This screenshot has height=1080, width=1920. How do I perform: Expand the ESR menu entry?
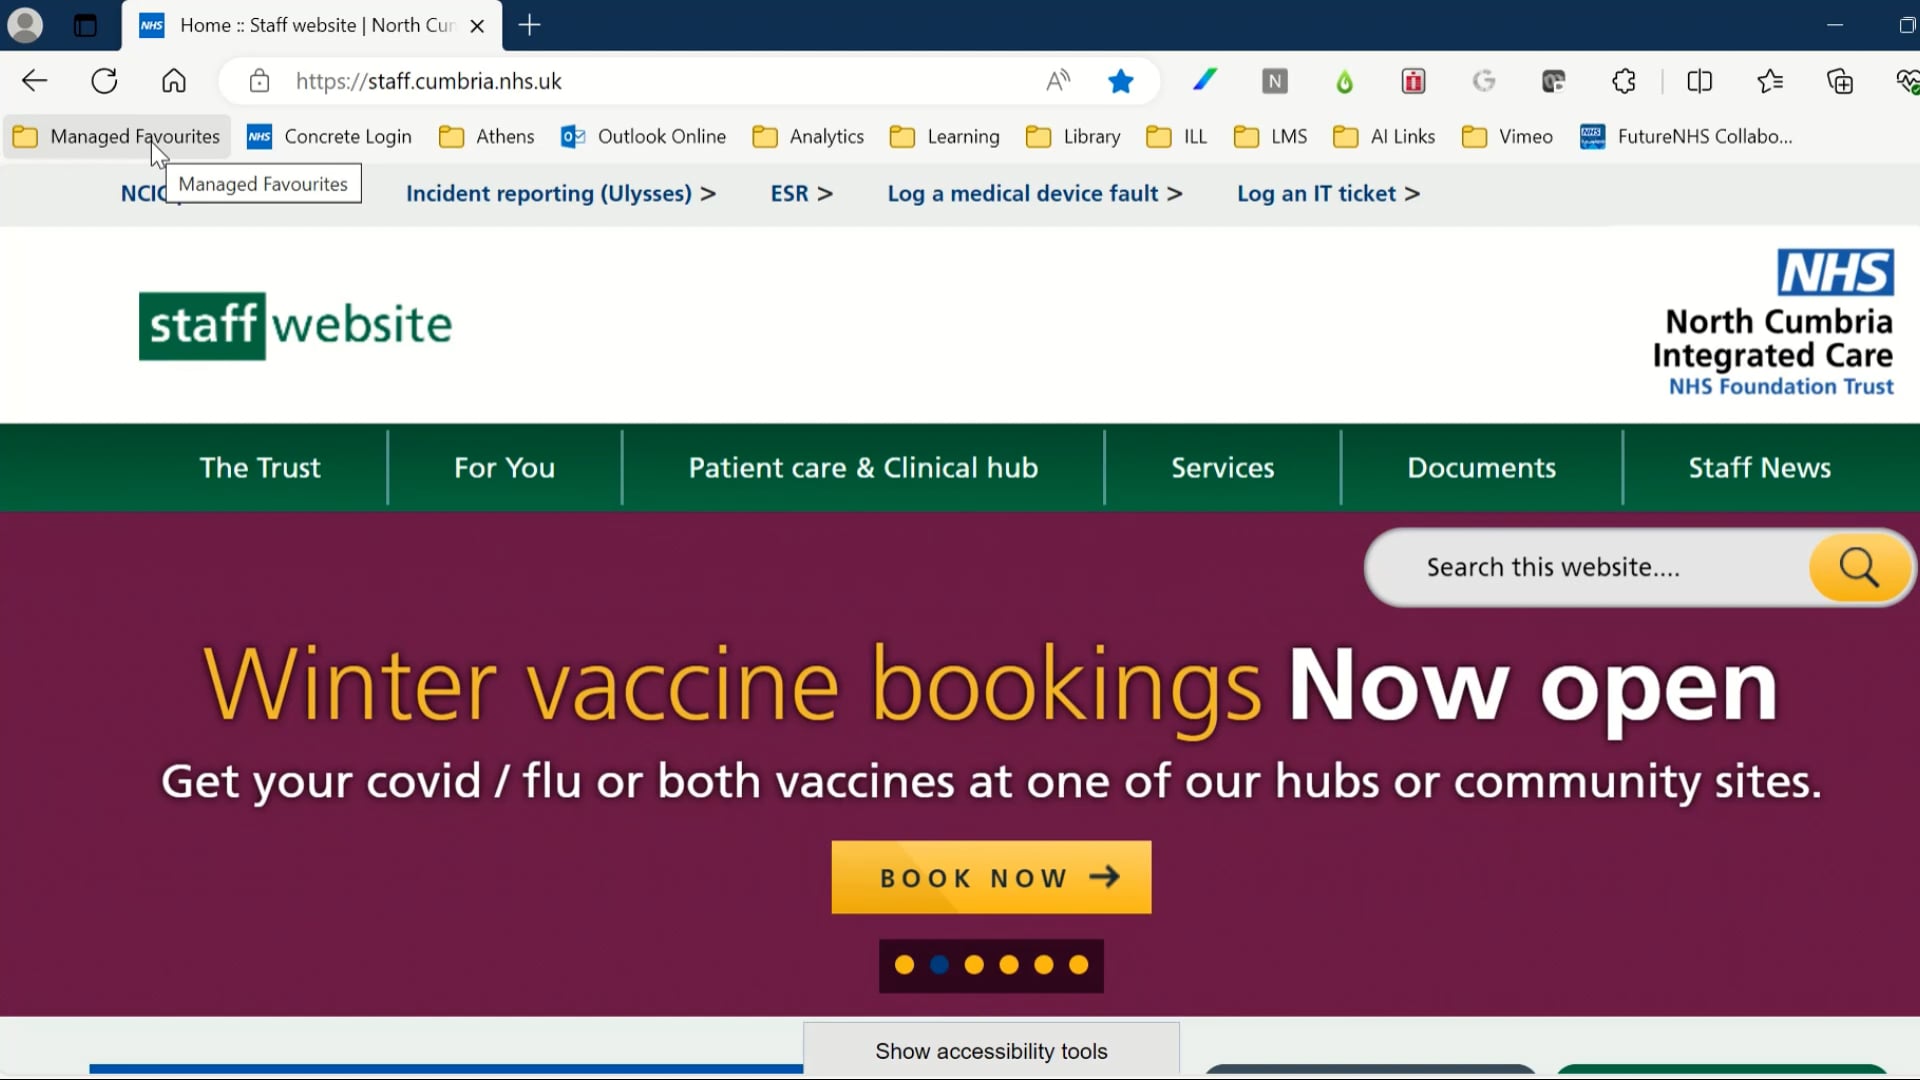pos(800,193)
